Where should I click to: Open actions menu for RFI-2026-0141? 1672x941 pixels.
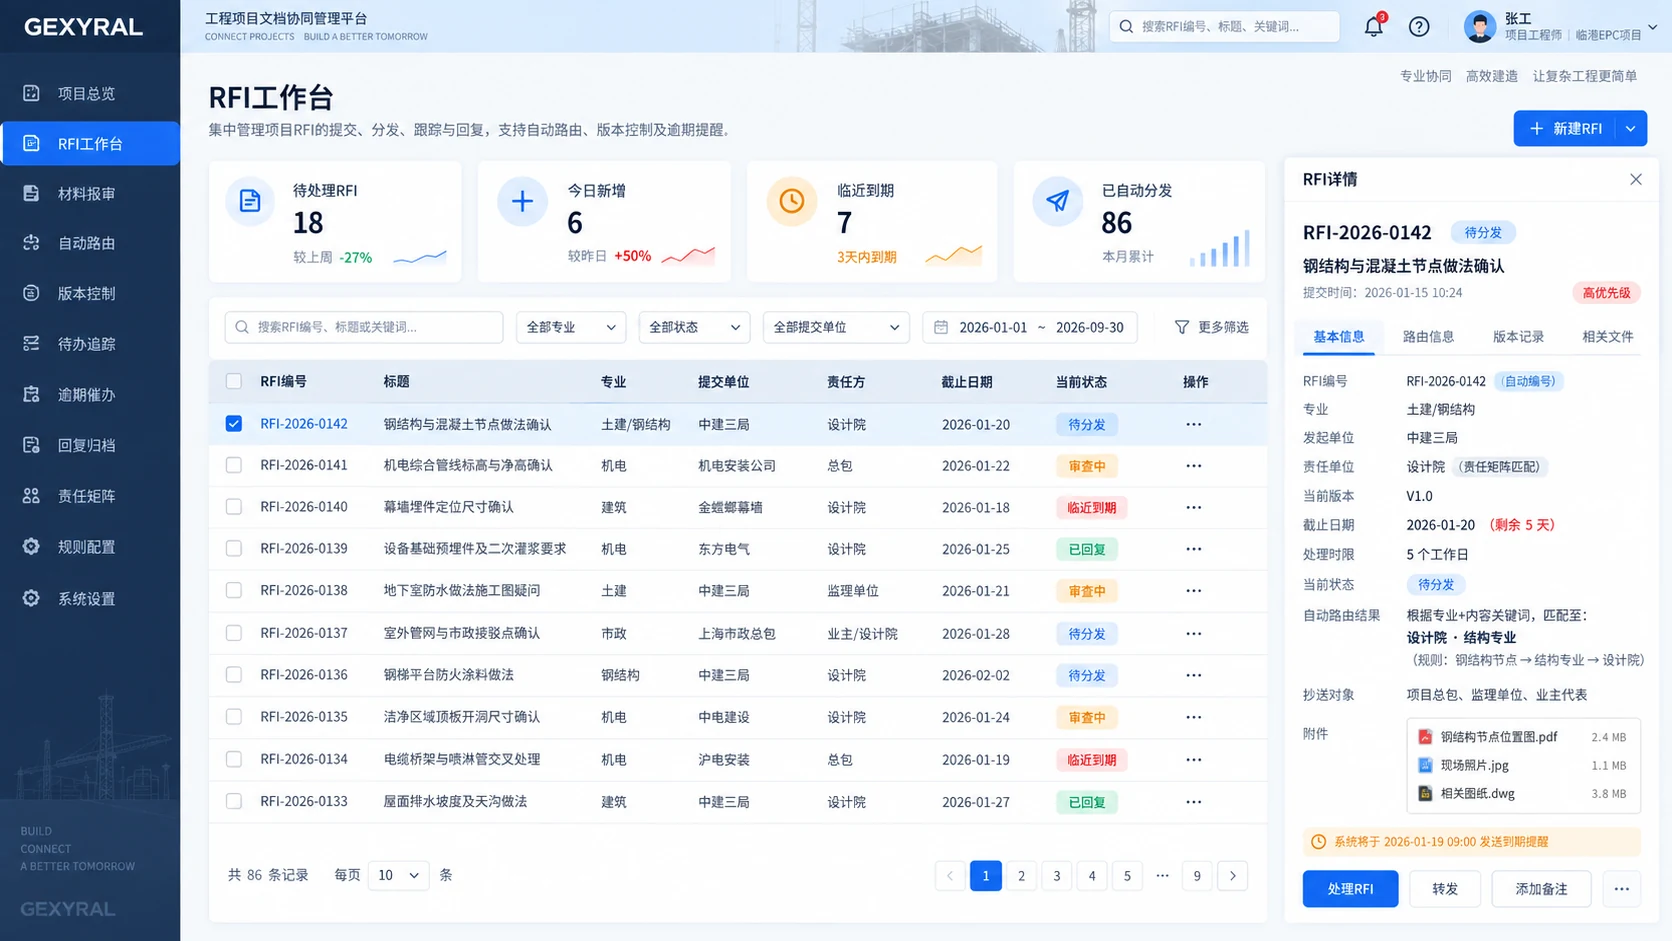[1194, 466]
